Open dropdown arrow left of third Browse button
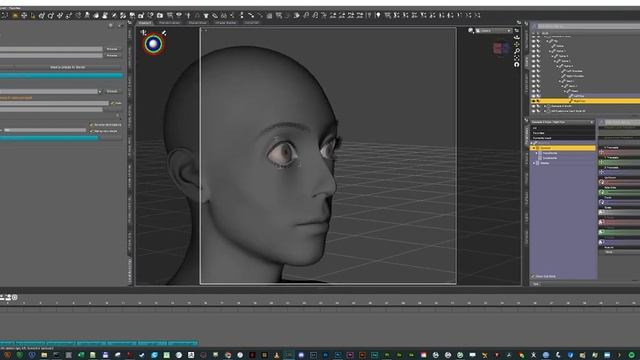Image resolution: width=640 pixels, height=360 pixels. click(x=100, y=91)
